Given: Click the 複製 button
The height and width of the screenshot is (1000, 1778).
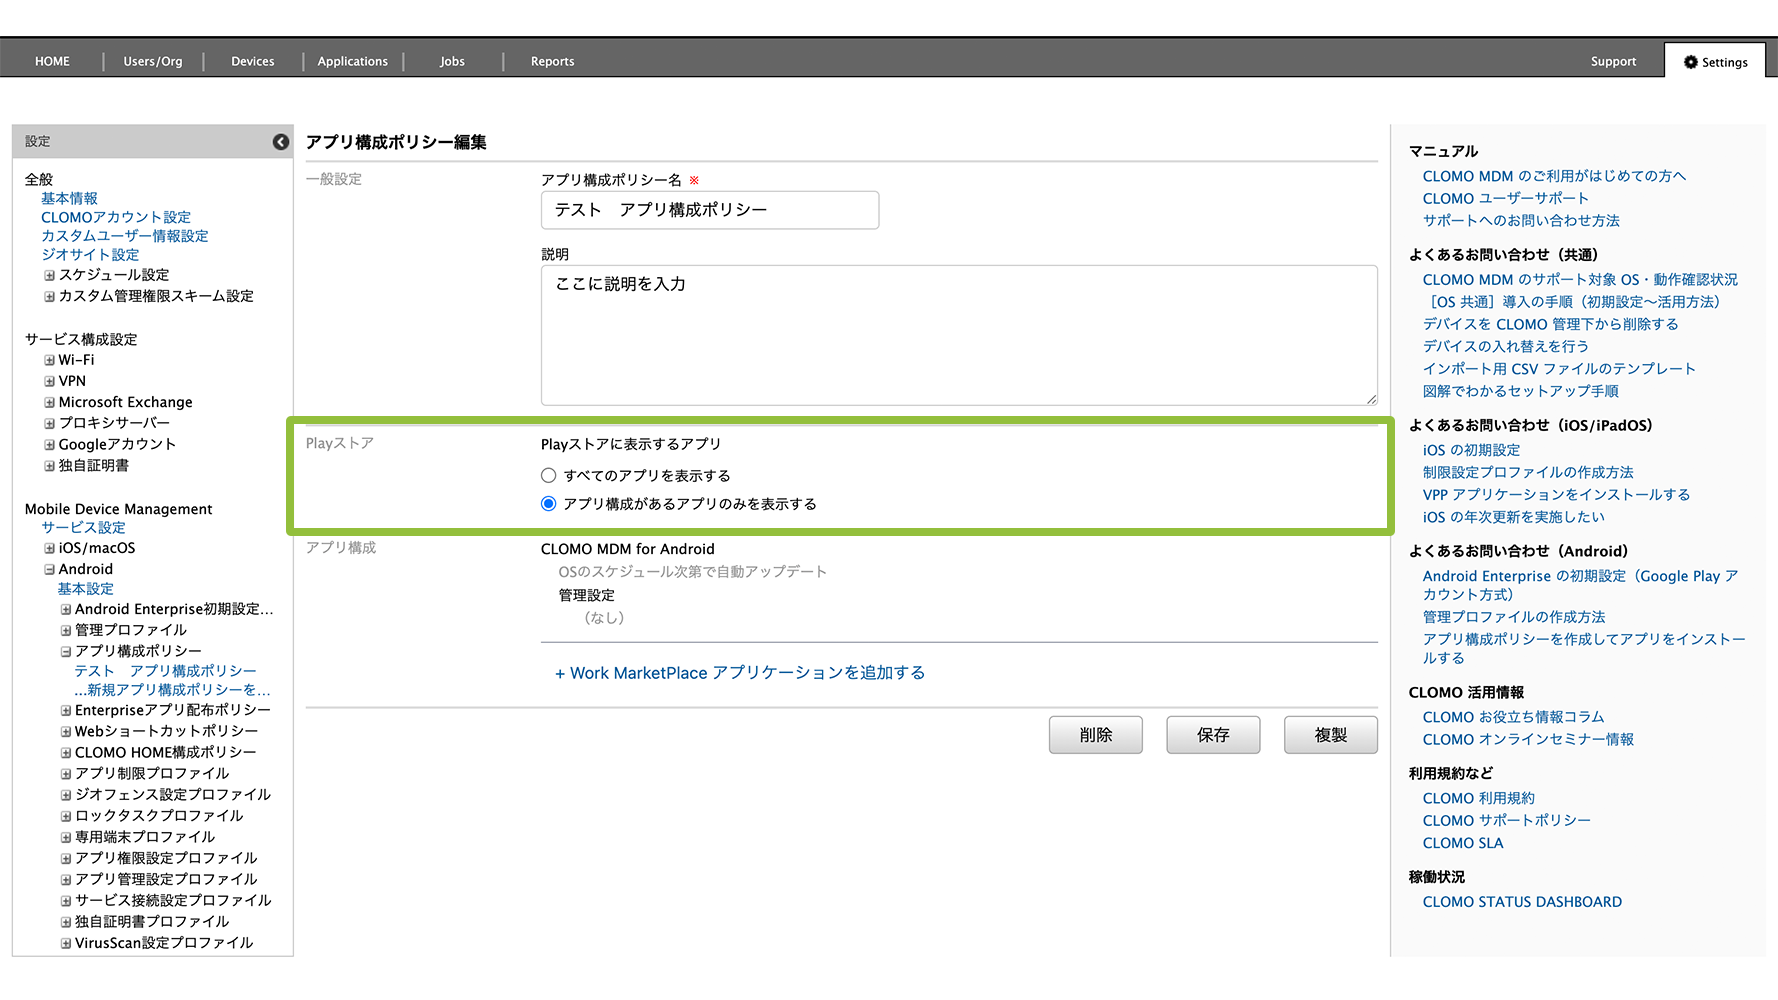Looking at the screenshot, I should click(x=1330, y=735).
